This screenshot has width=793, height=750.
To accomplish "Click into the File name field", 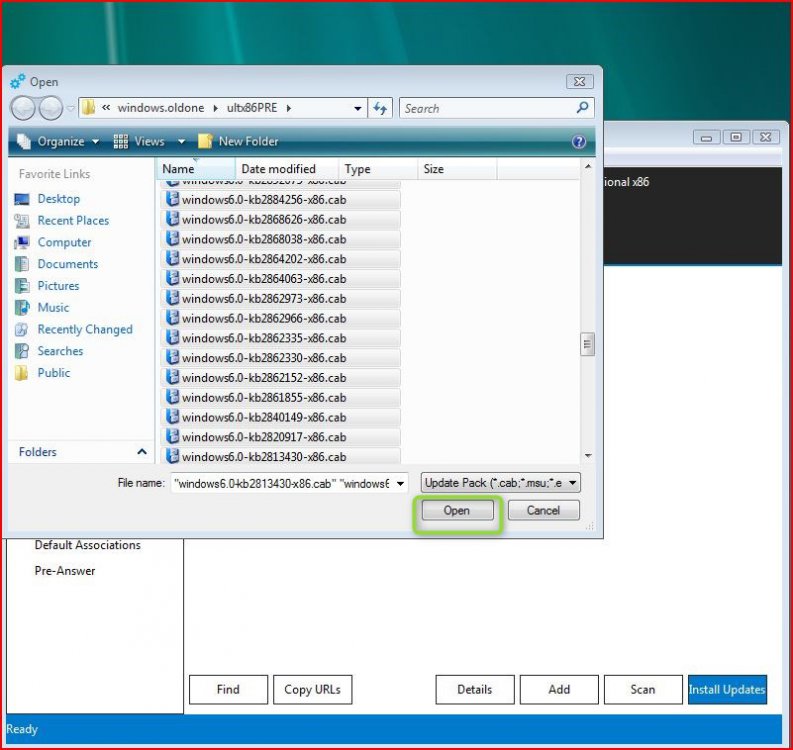I will (282, 483).
